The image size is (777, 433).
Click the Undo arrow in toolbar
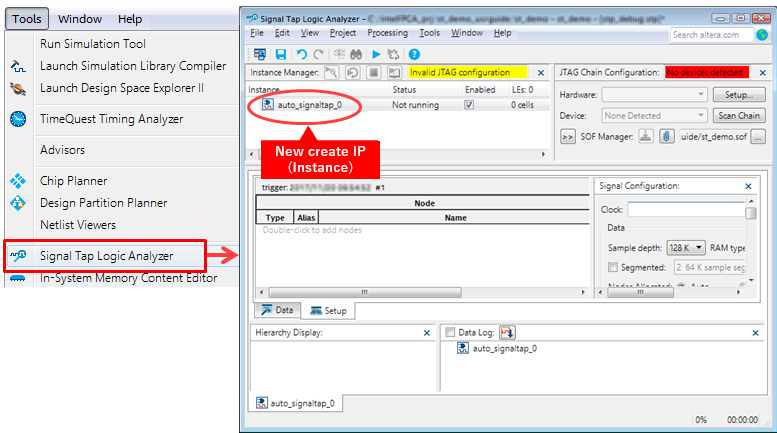pyautogui.click(x=301, y=54)
